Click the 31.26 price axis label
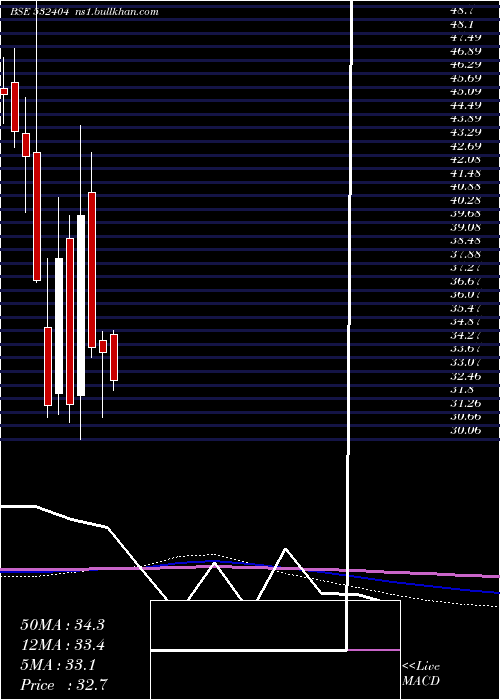Image resolution: width=500 pixels, height=700 pixels. [x=466, y=403]
